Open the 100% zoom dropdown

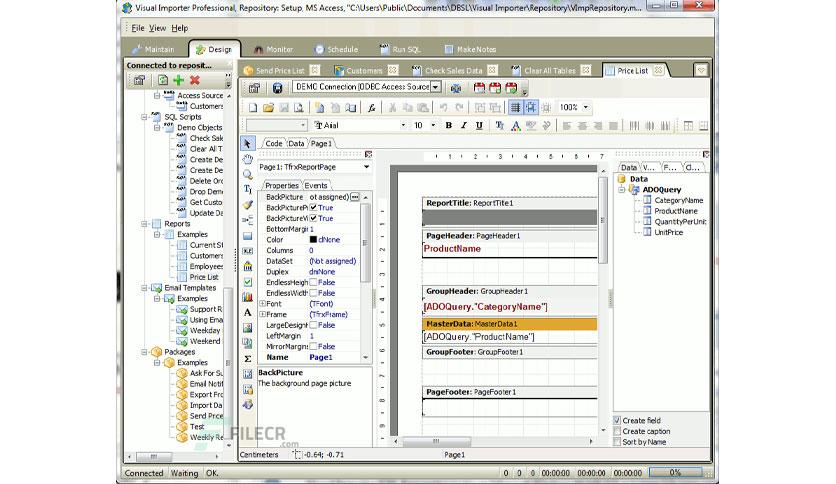[x=586, y=107]
